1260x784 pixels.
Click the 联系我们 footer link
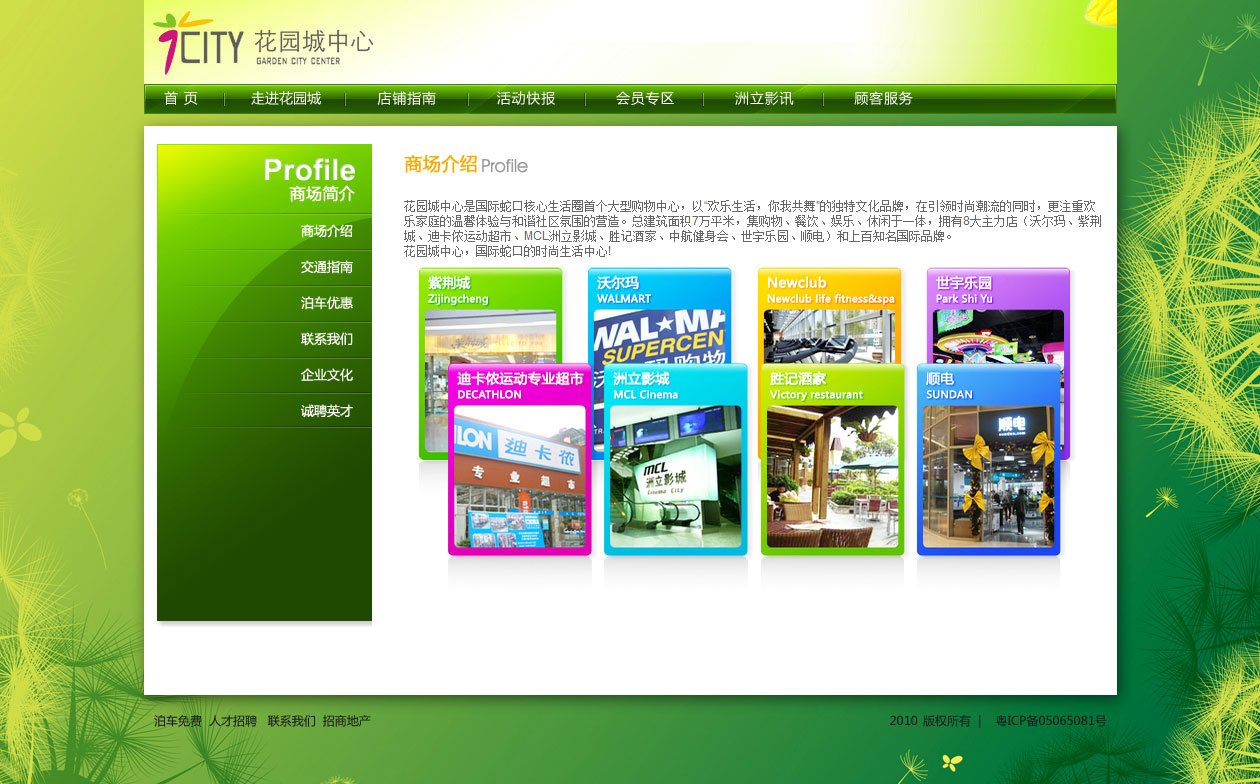[291, 721]
